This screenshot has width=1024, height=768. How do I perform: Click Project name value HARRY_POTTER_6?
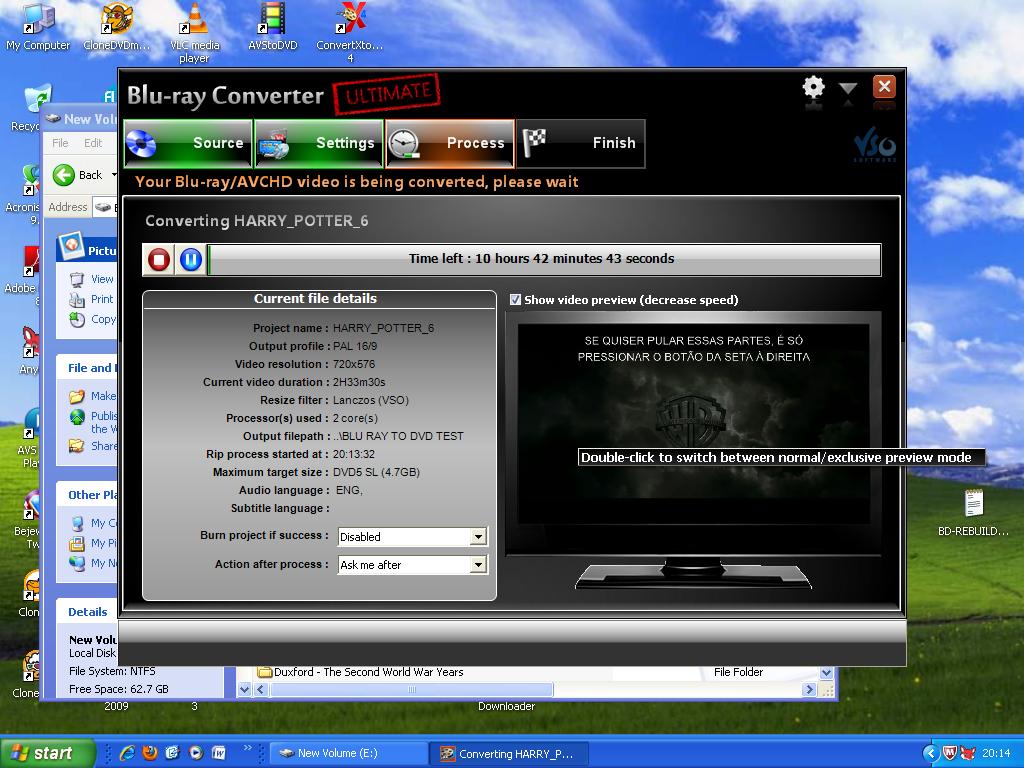pyautogui.click(x=383, y=328)
